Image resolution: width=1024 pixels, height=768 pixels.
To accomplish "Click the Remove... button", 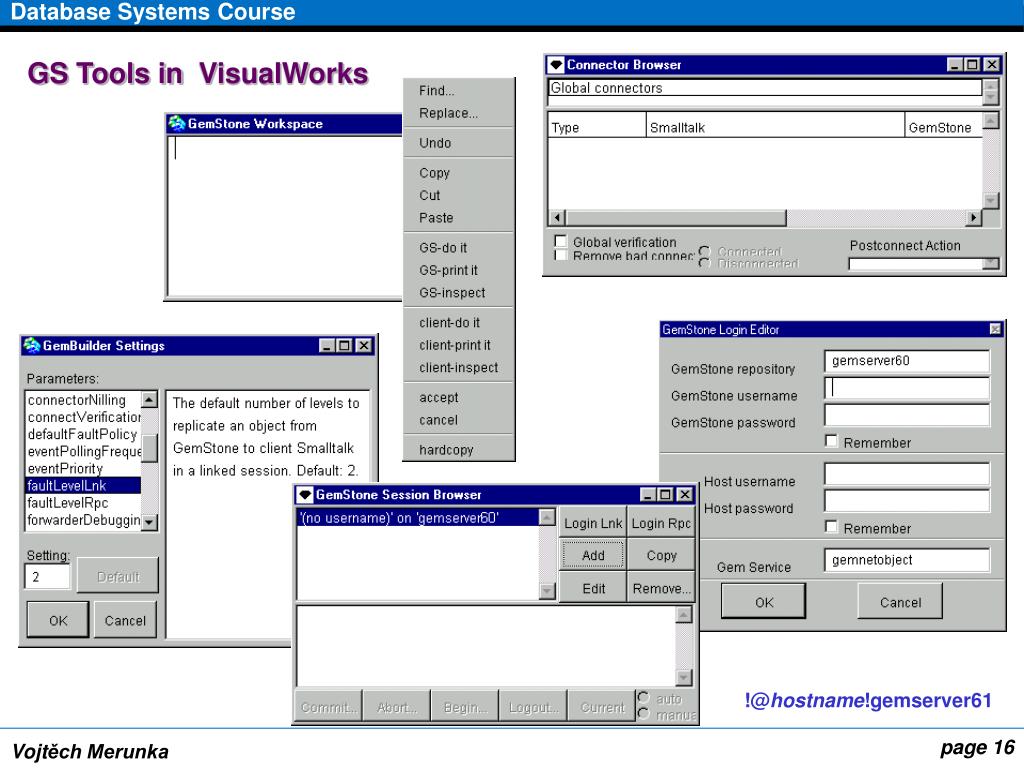I will point(661,588).
